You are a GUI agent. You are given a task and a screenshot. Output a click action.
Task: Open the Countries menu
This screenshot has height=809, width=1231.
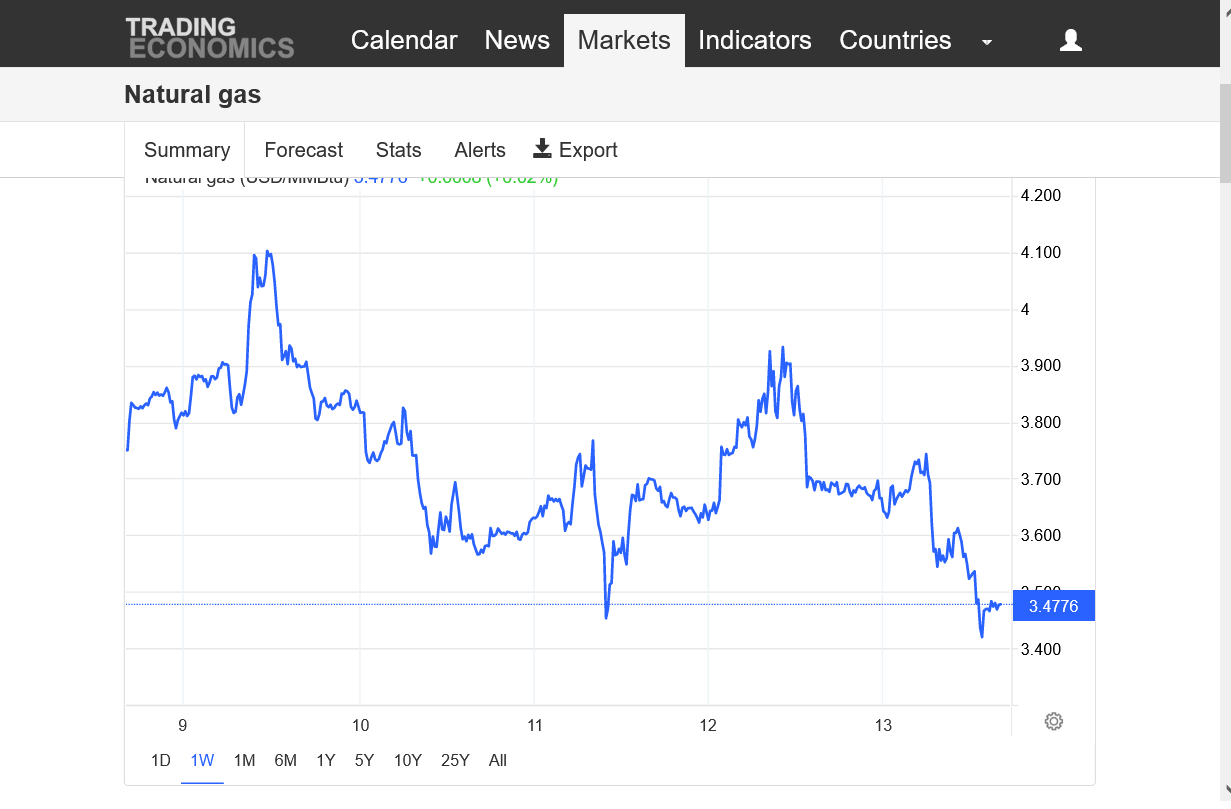tap(895, 40)
